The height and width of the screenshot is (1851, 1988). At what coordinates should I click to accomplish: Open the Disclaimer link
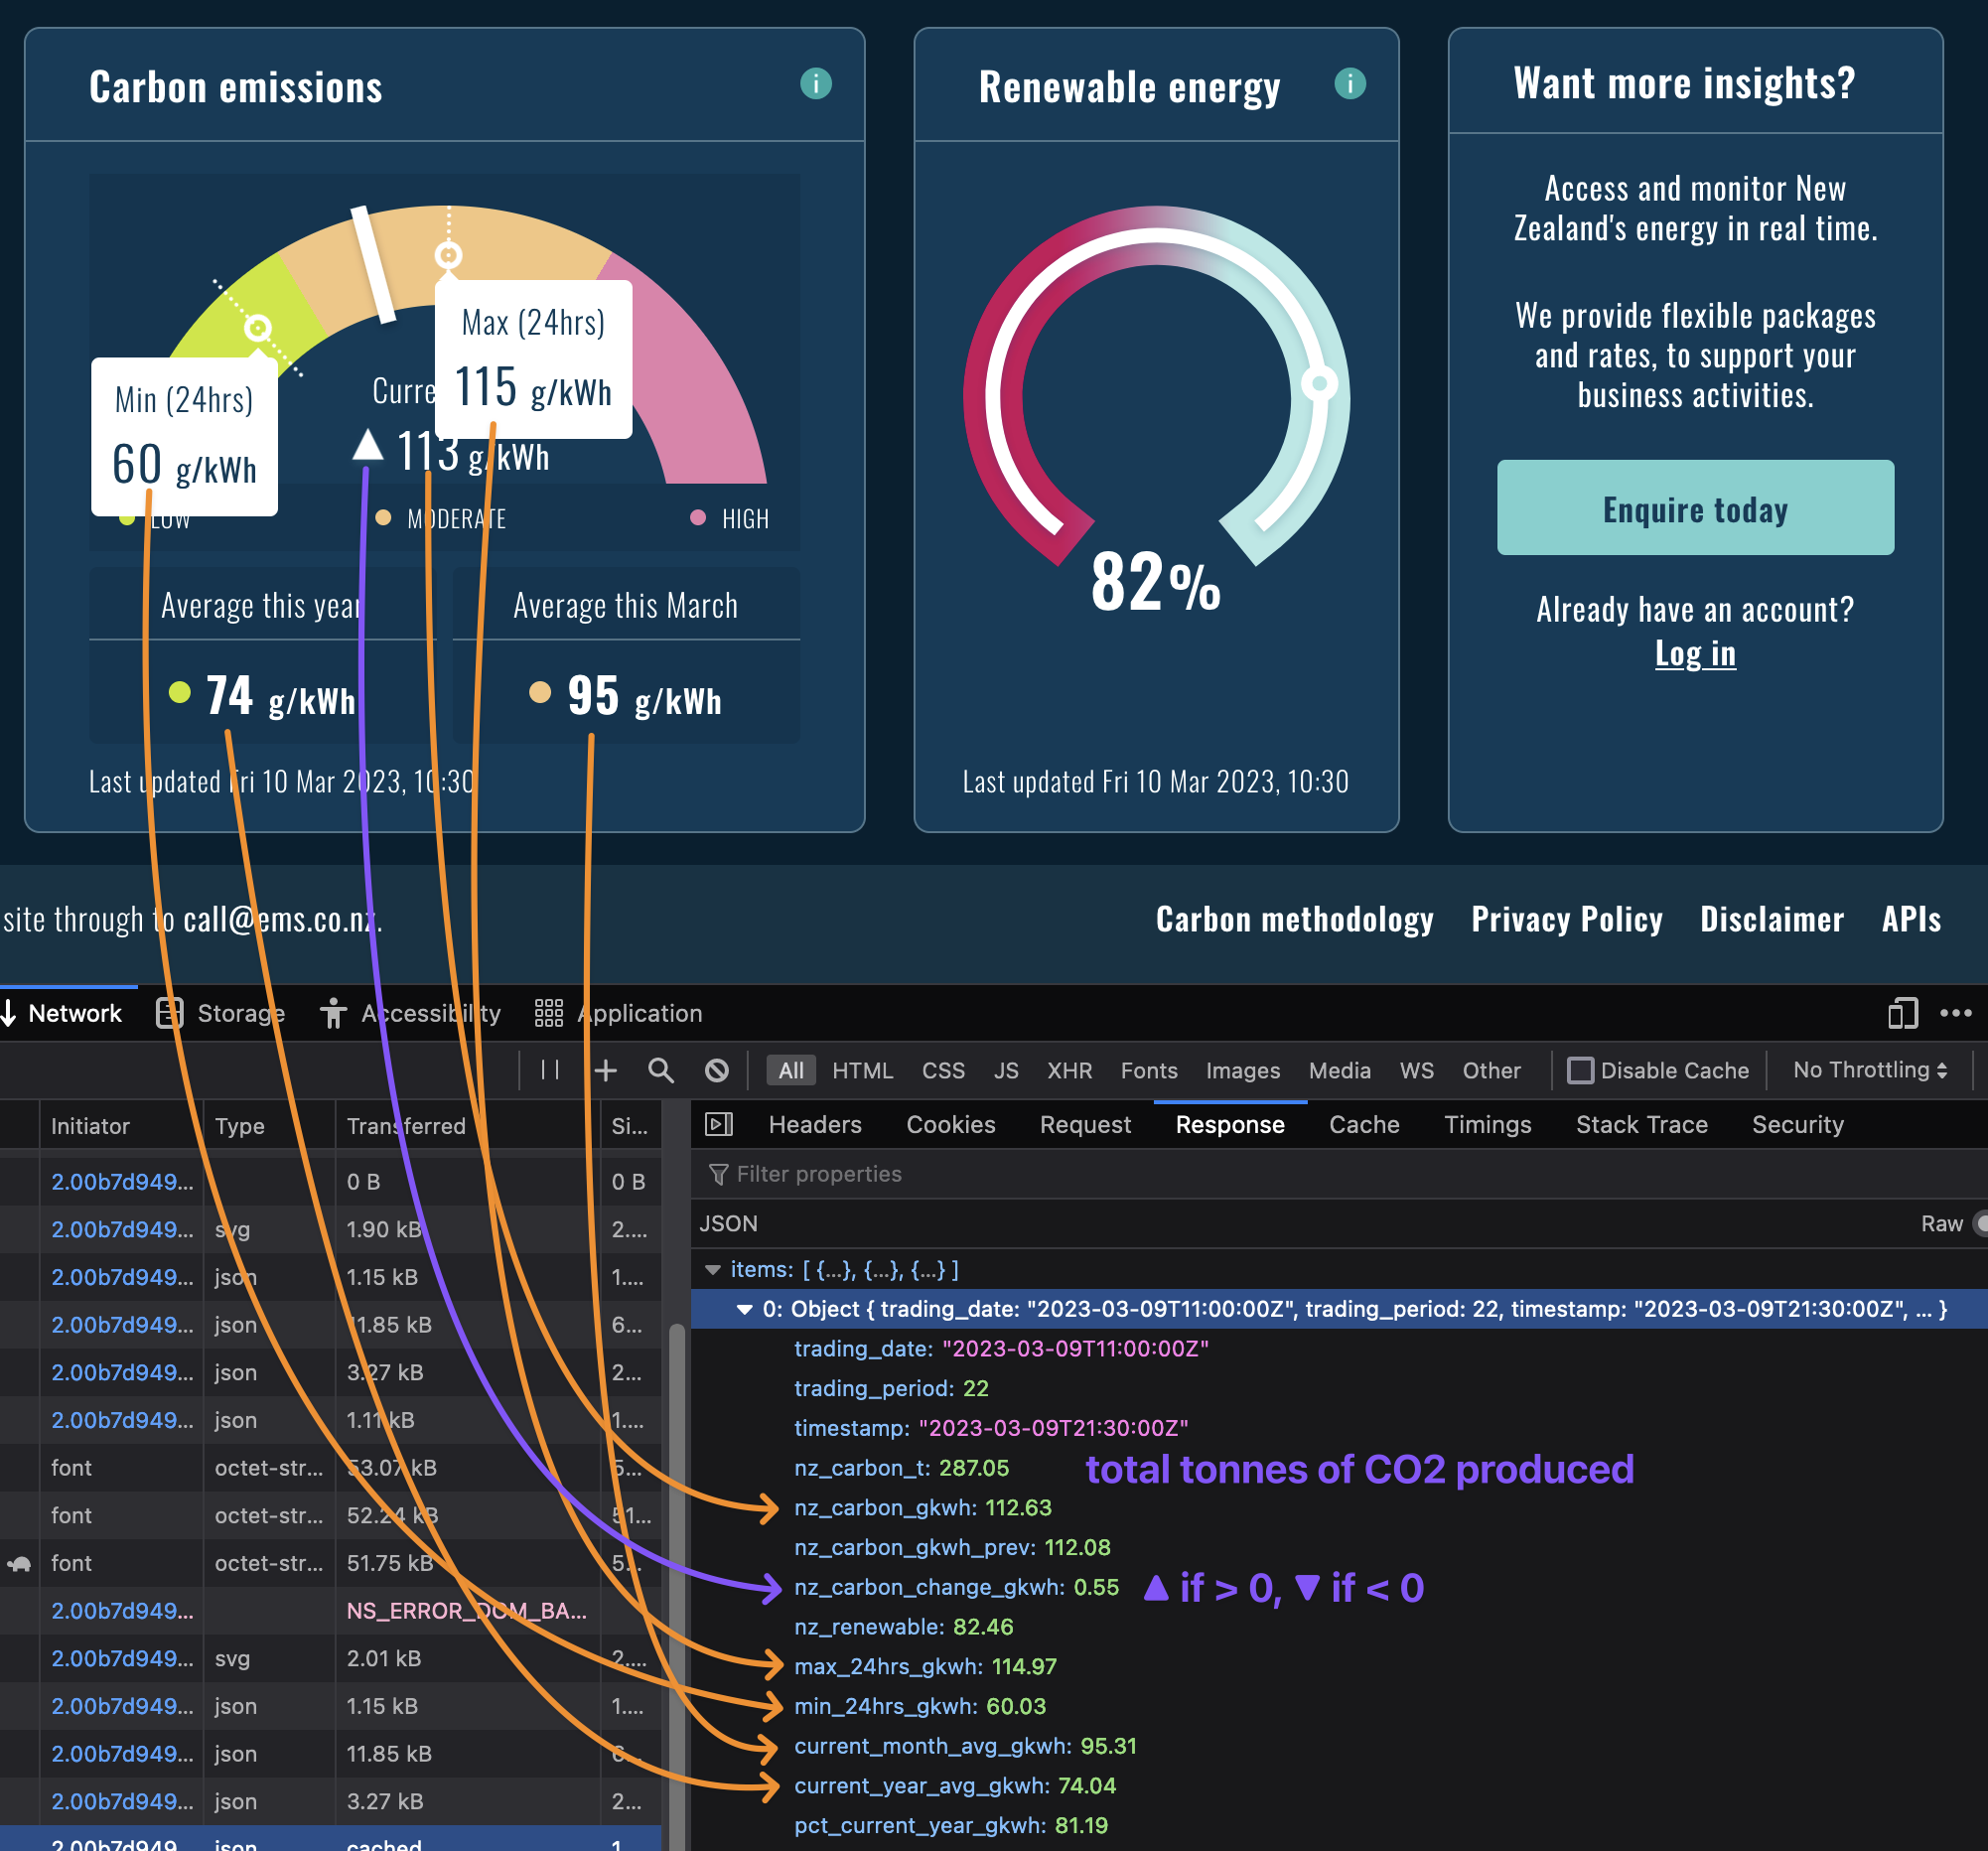tap(1772, 919)
